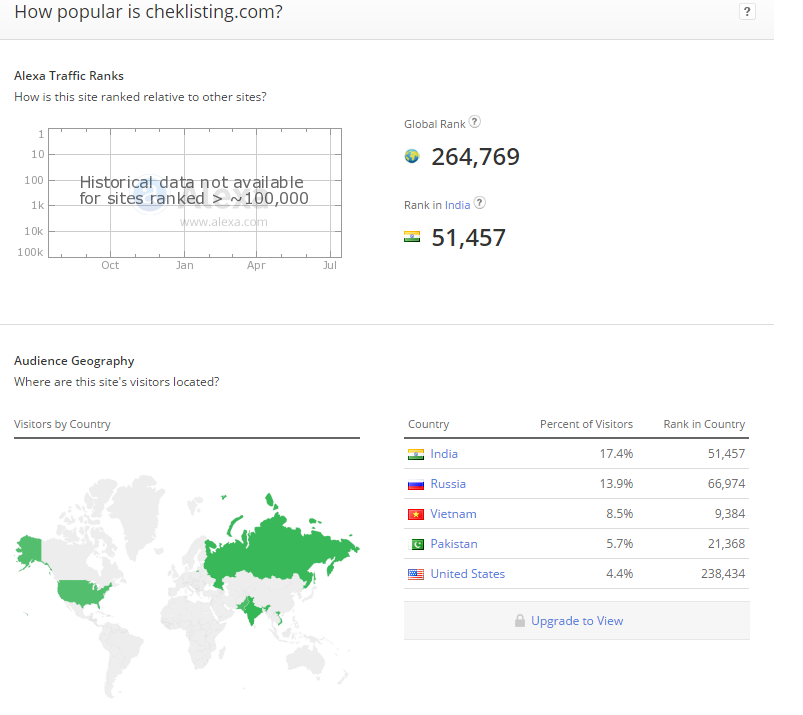The image size is (803, 715).
Task: Click the Pakistan flag in country table
Action: click(x=416, y=544)
